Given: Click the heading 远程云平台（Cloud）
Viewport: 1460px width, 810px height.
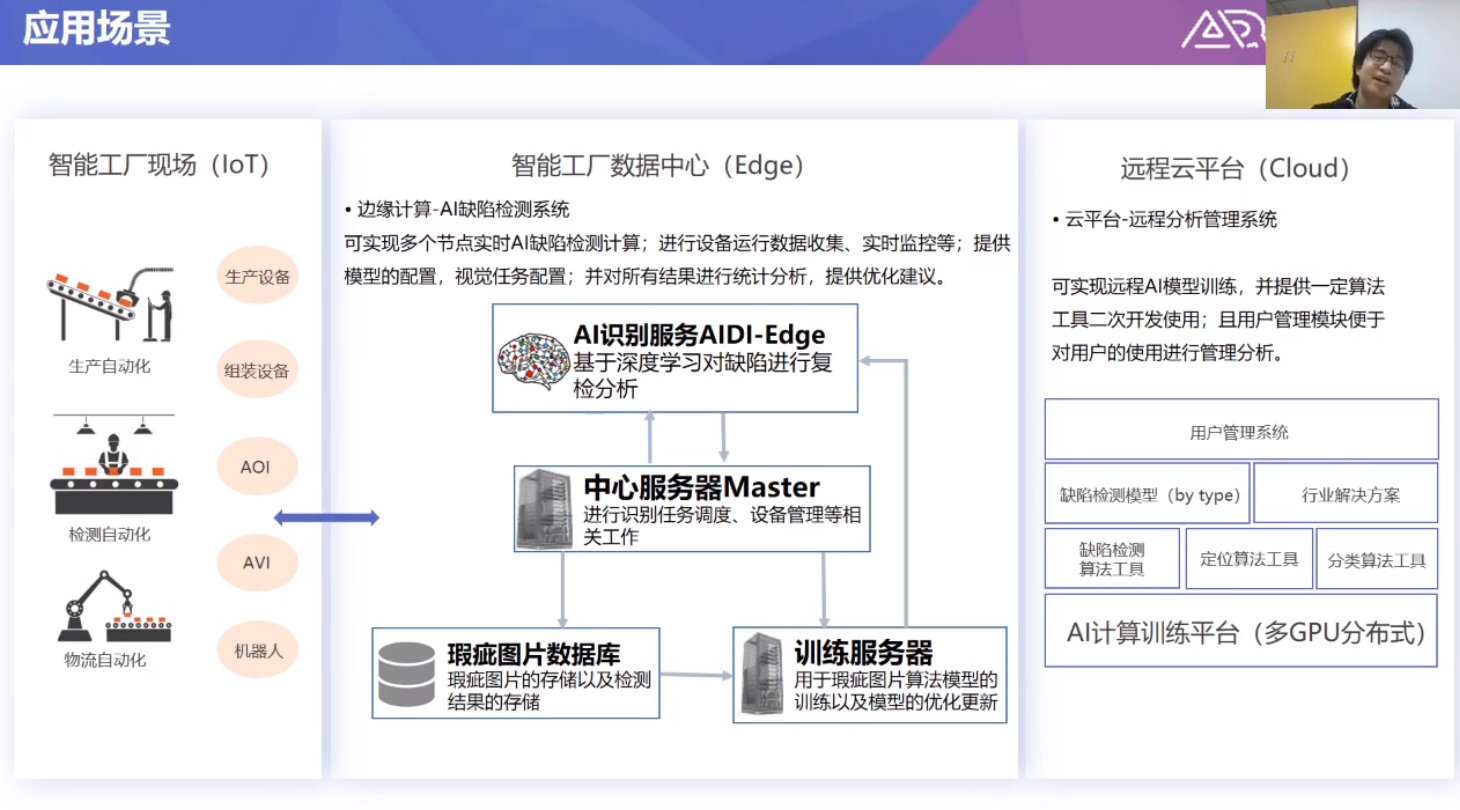Looking at the screenshot, I should click(x=1236, y=169).
